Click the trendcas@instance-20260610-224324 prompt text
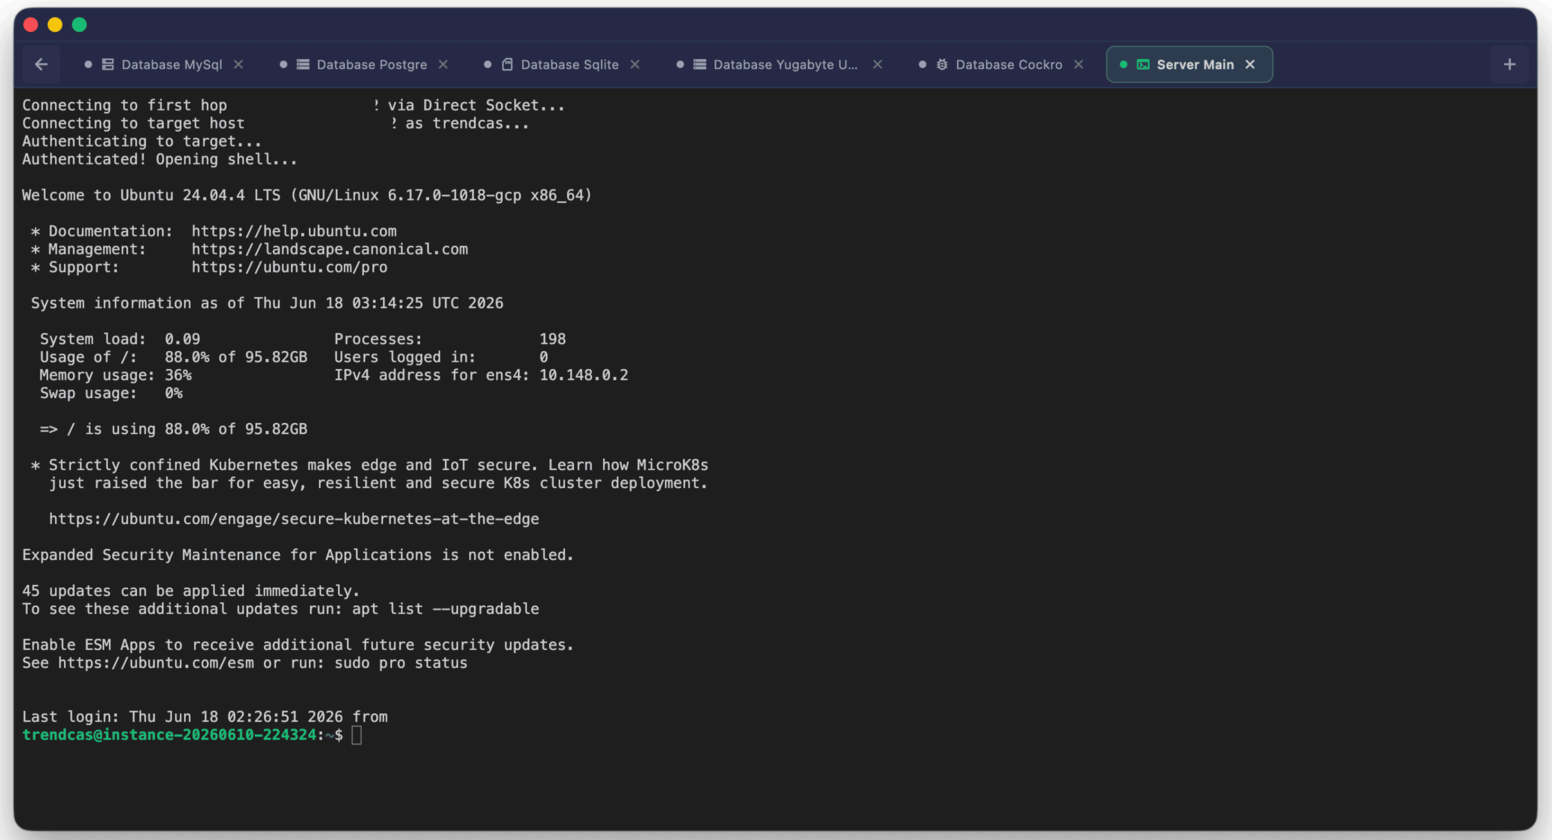The height and width of the screenshot is (840, 1552). coord(169,735)
